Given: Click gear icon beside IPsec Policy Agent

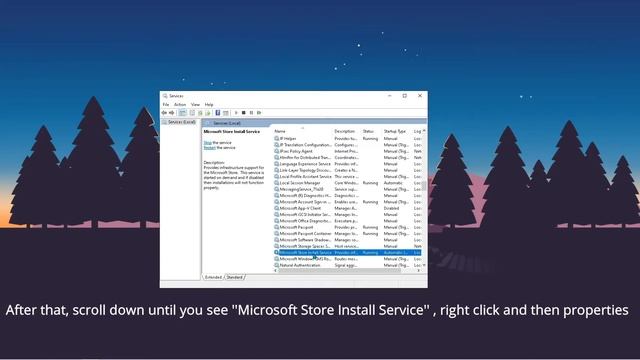Looking at the screenshot, I should tap(277, 151).
